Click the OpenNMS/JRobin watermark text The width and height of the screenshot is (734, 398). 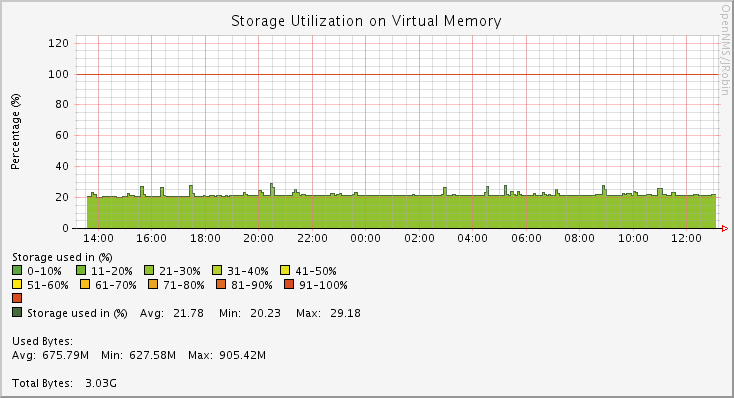[x=725, y=50]
